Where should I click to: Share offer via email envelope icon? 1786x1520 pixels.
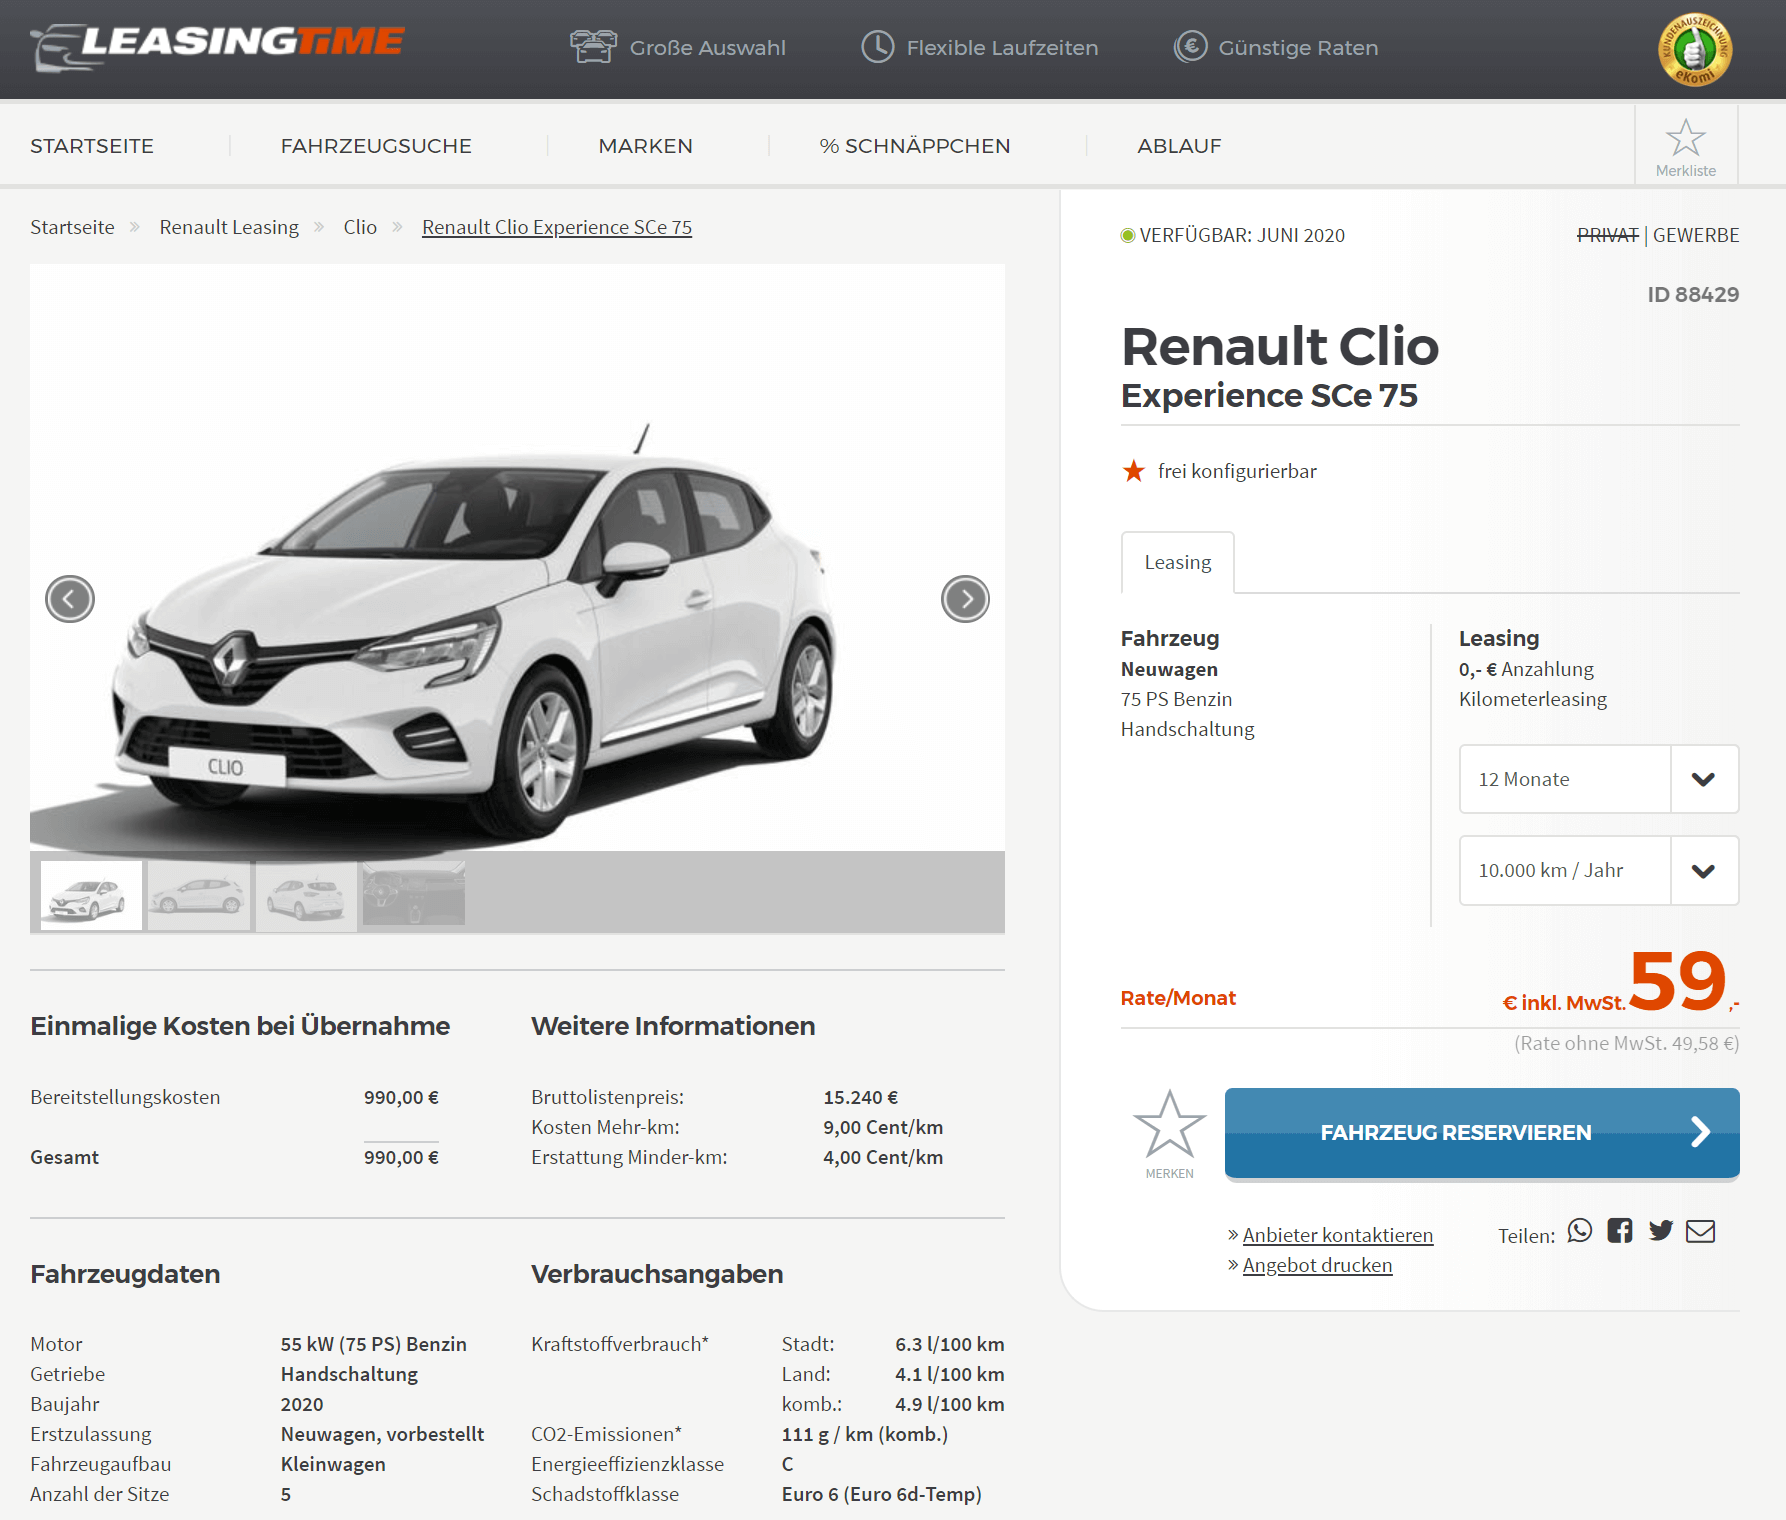pyautogui.click(x=1700, y=1231)
